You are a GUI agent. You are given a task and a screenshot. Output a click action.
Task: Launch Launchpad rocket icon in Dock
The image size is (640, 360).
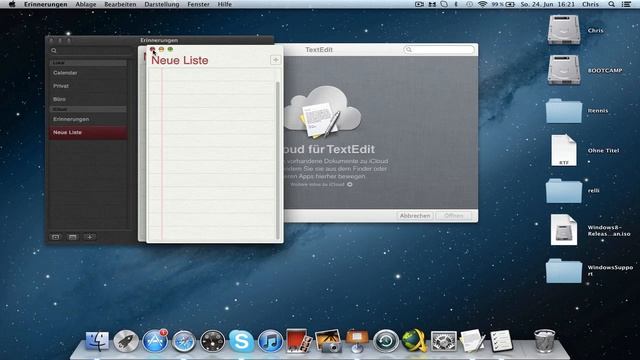126,341
